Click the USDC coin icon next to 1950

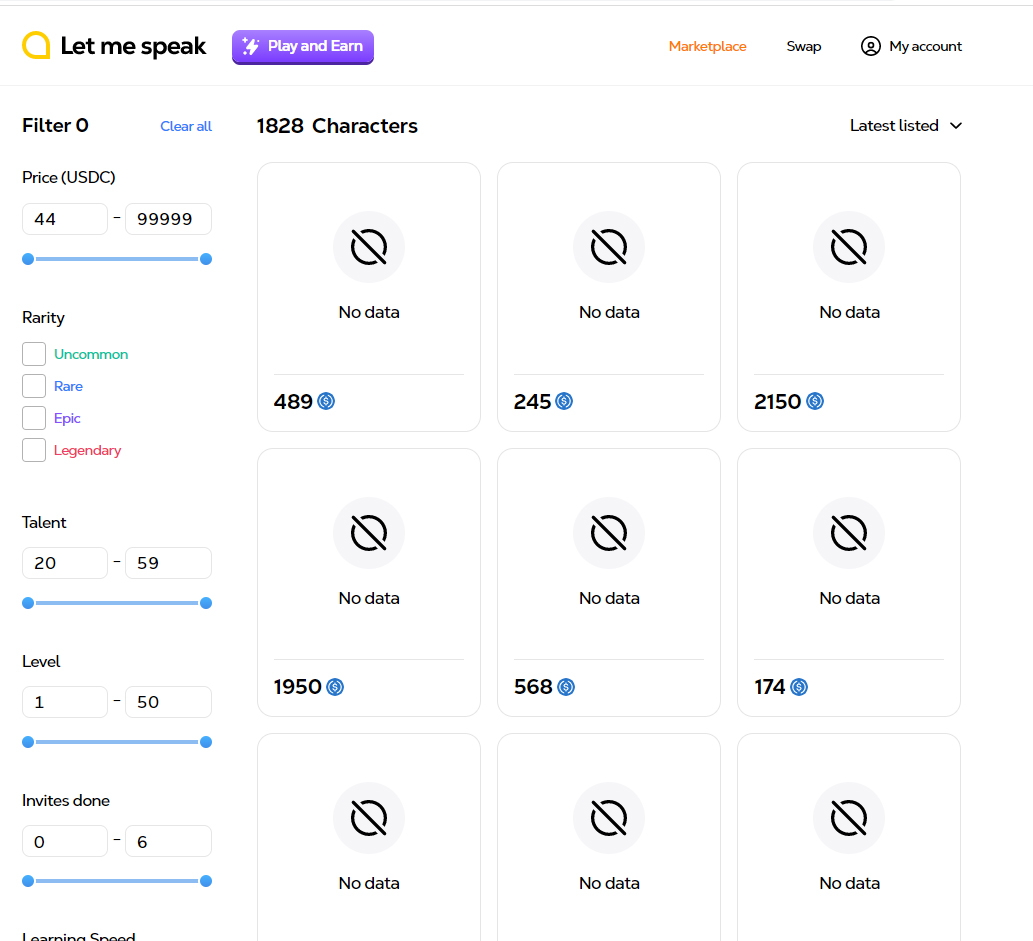[x=335, y=687]
